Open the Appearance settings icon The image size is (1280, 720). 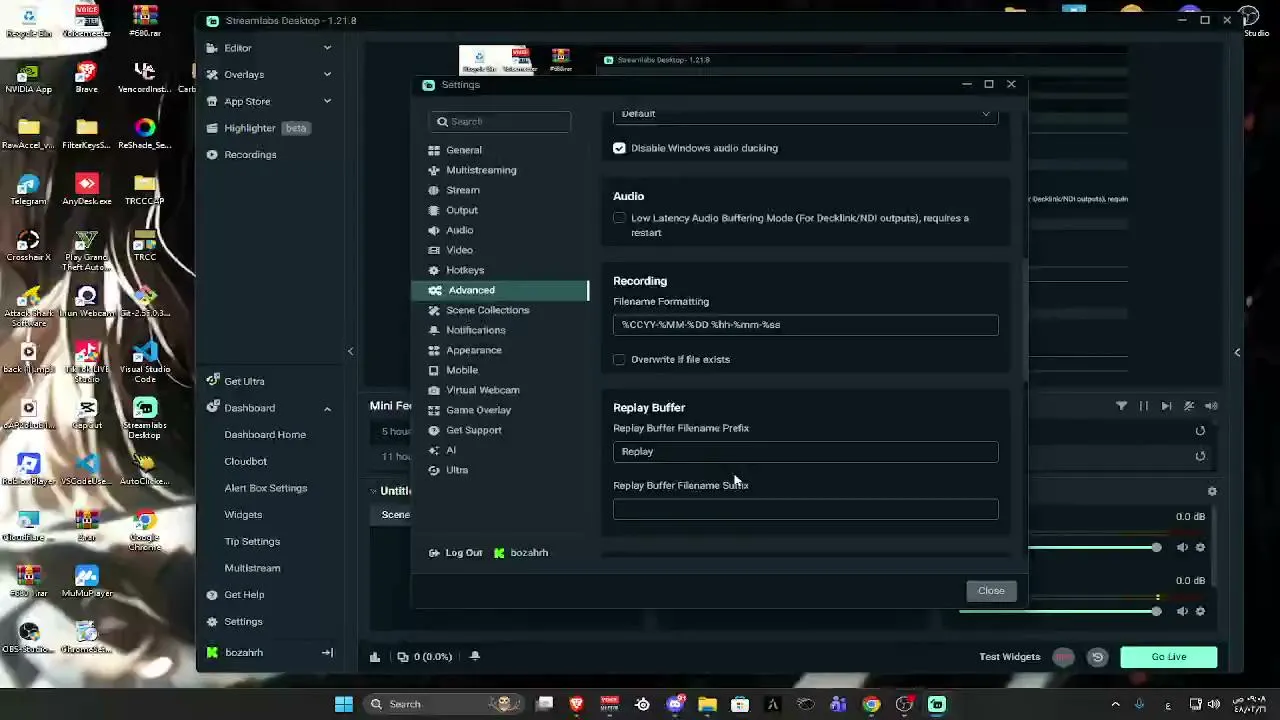tap(434, 350)
